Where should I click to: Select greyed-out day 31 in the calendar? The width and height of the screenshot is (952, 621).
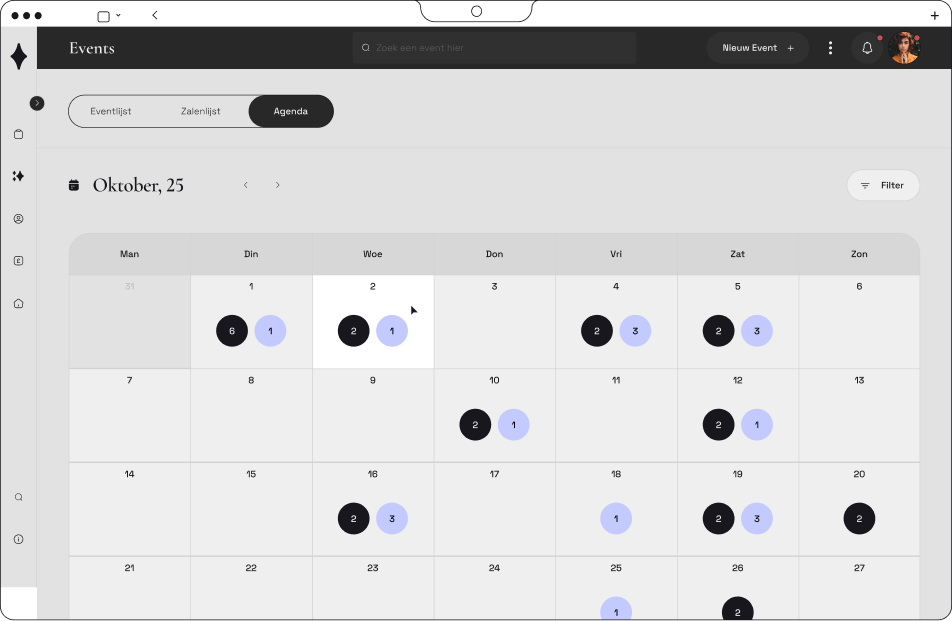[x=129, y=322]
